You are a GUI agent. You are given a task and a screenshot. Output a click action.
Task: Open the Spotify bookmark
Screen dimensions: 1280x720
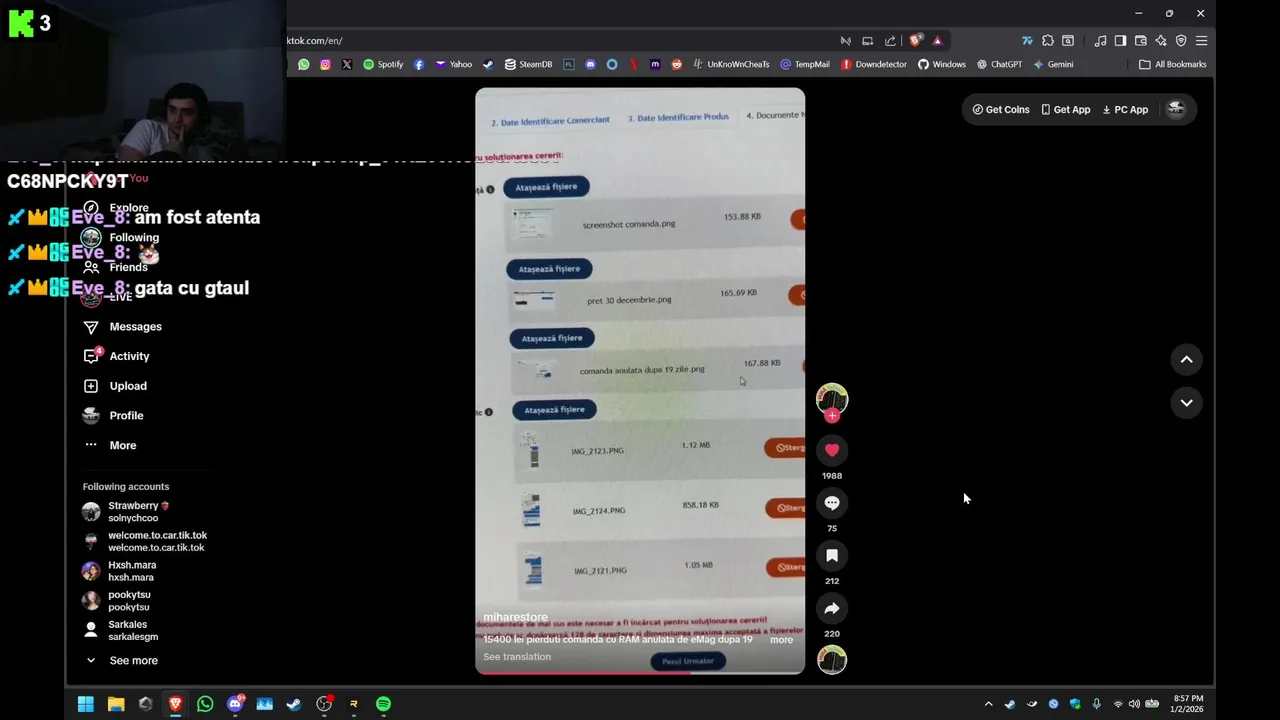(383, 64)
